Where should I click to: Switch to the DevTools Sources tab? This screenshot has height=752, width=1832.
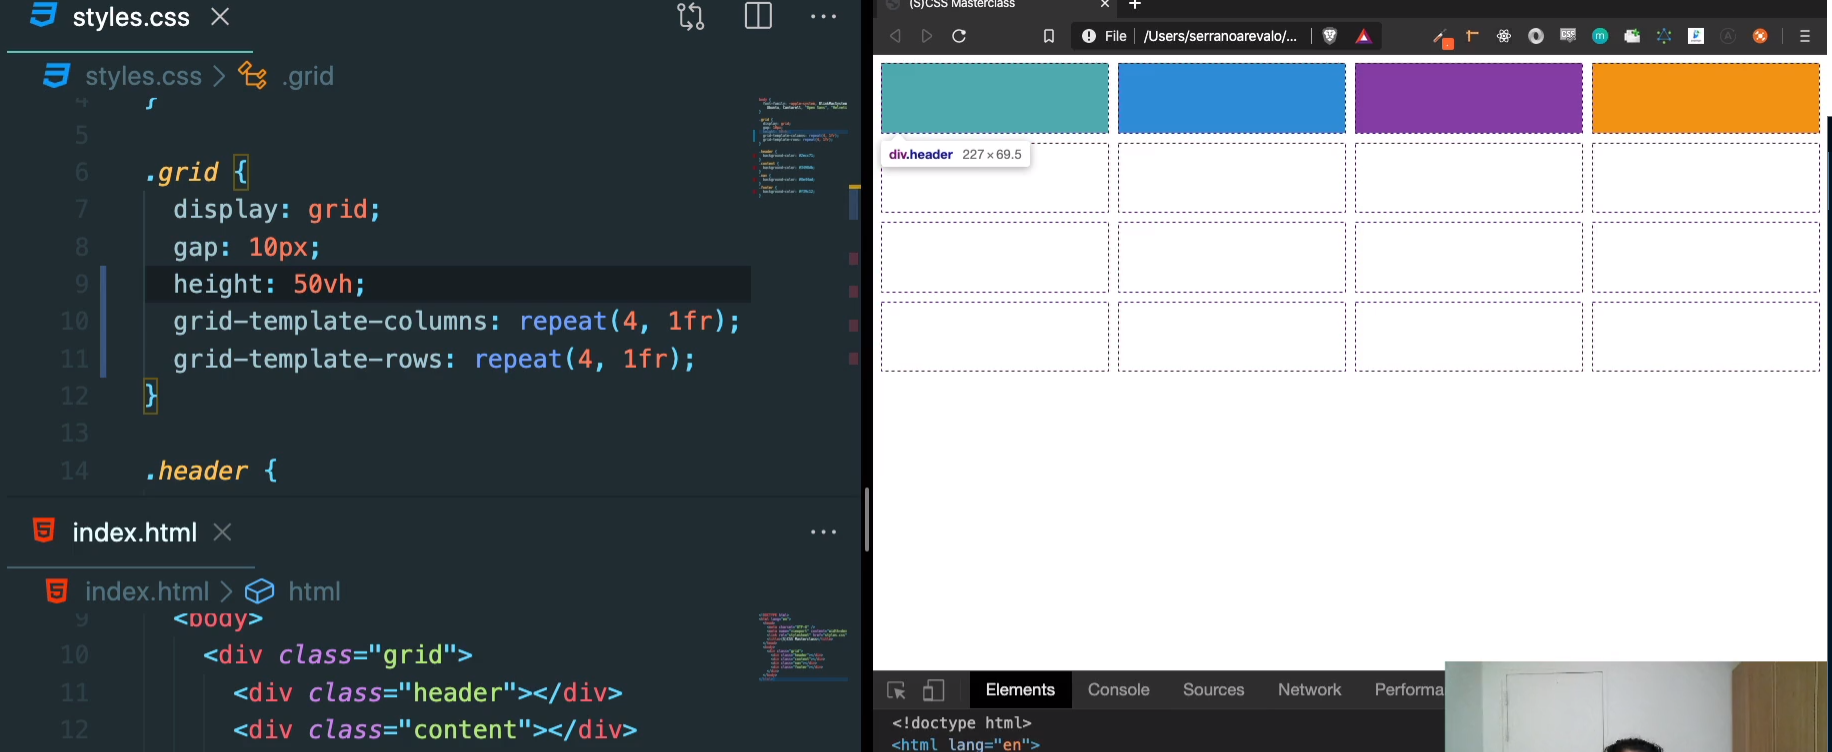pyautogui.click(x=1214, y=690)
